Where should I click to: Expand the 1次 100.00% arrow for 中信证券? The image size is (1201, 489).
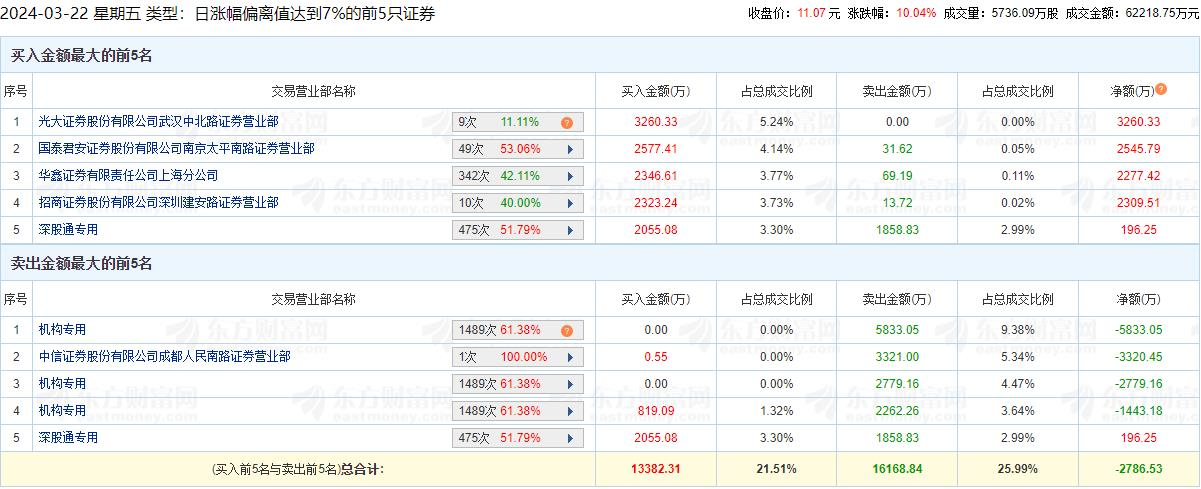pos(569,357)
